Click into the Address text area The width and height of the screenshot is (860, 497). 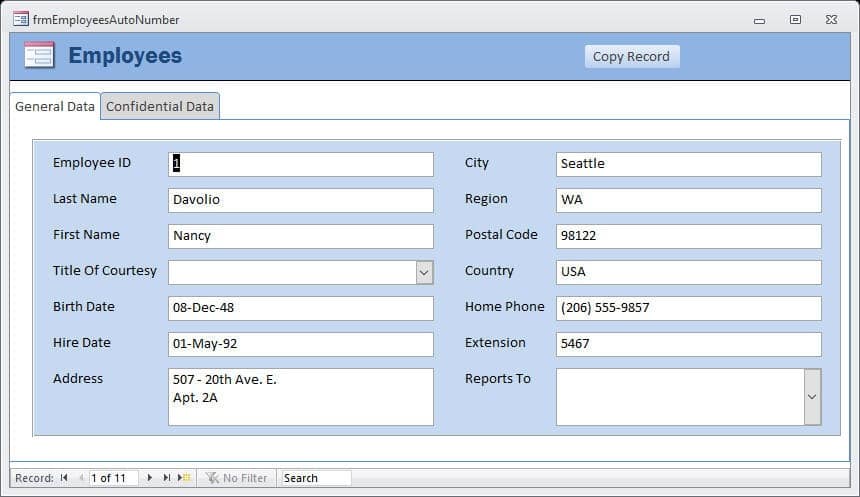[x=301, y=397]
